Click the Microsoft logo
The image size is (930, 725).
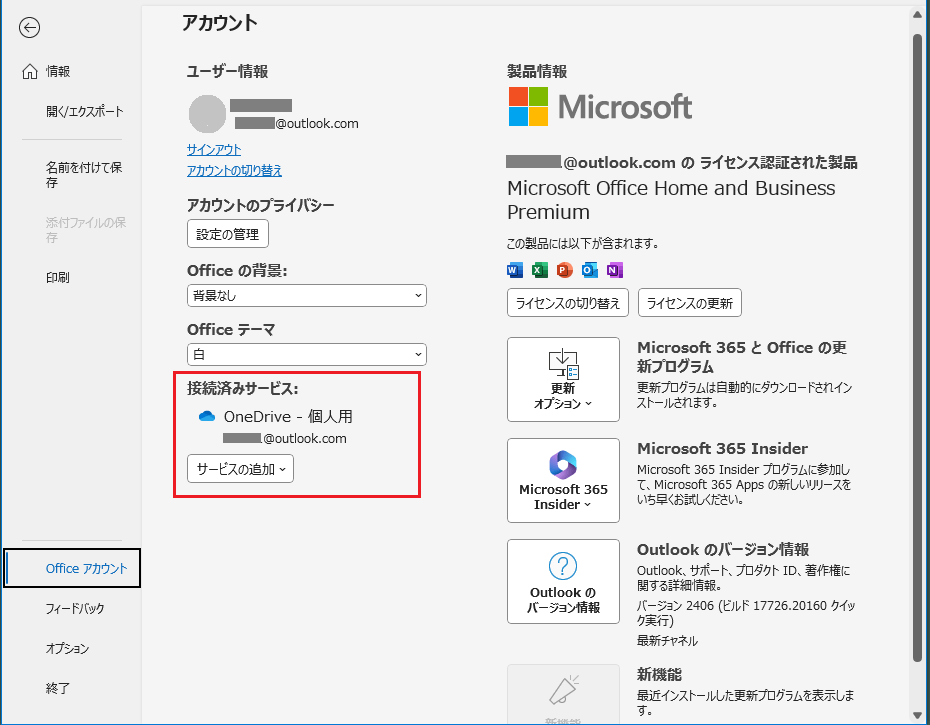coord(600,107)
